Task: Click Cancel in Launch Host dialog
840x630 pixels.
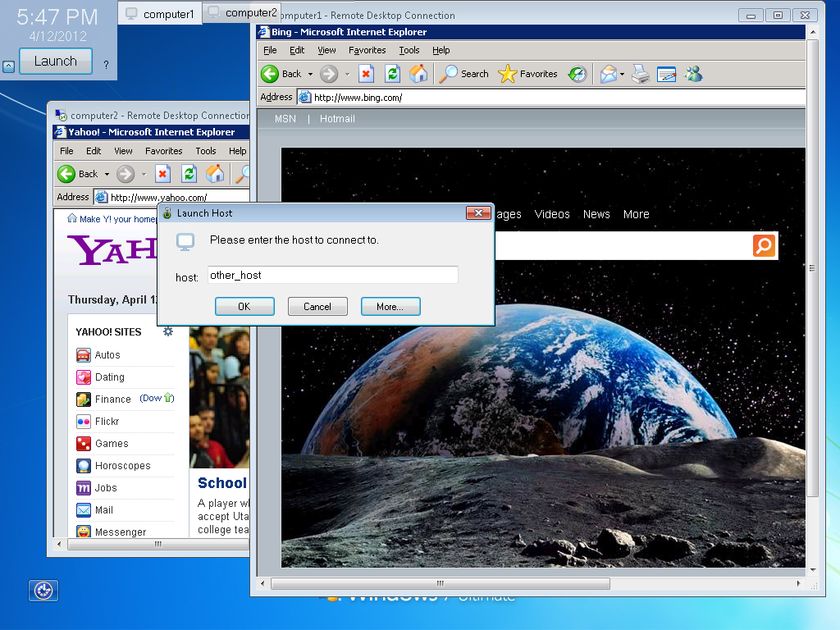Action: click(318, 306)
